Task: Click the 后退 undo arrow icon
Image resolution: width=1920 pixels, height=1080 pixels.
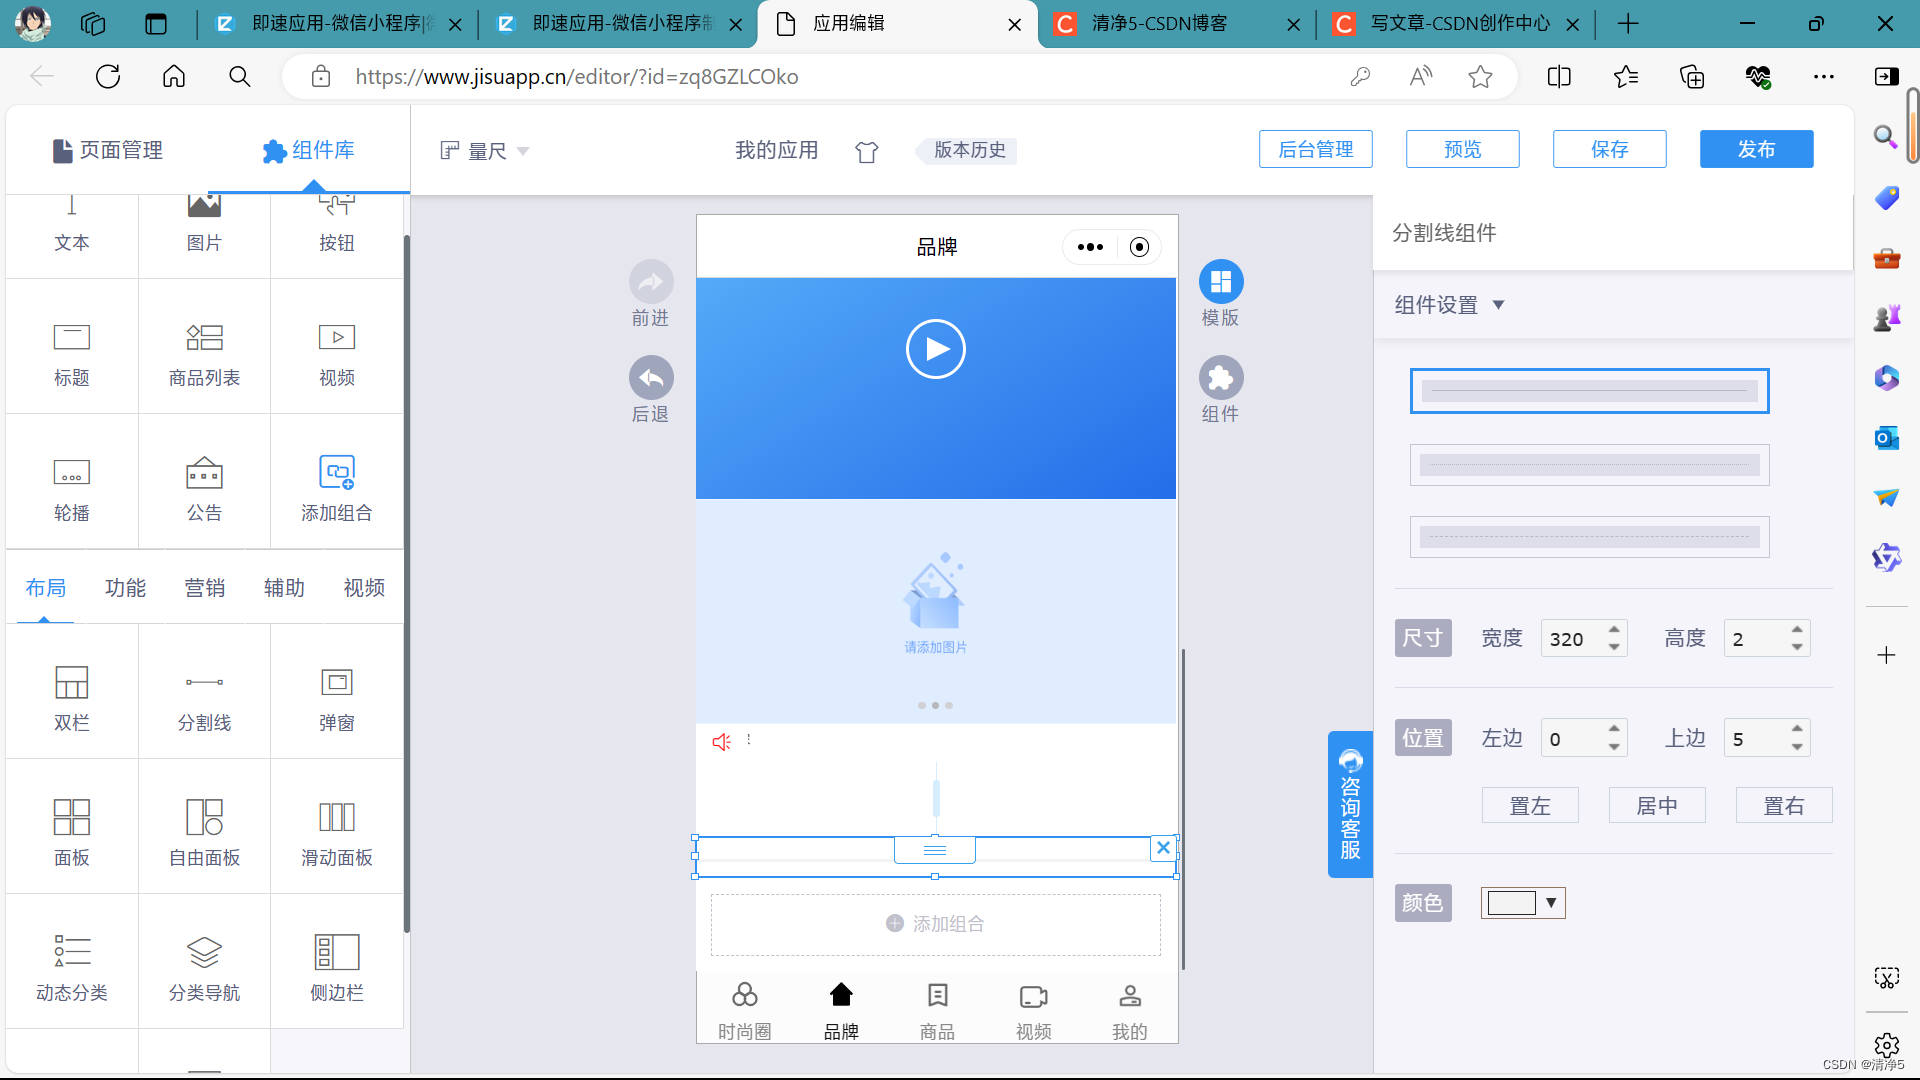Action: 651,378
